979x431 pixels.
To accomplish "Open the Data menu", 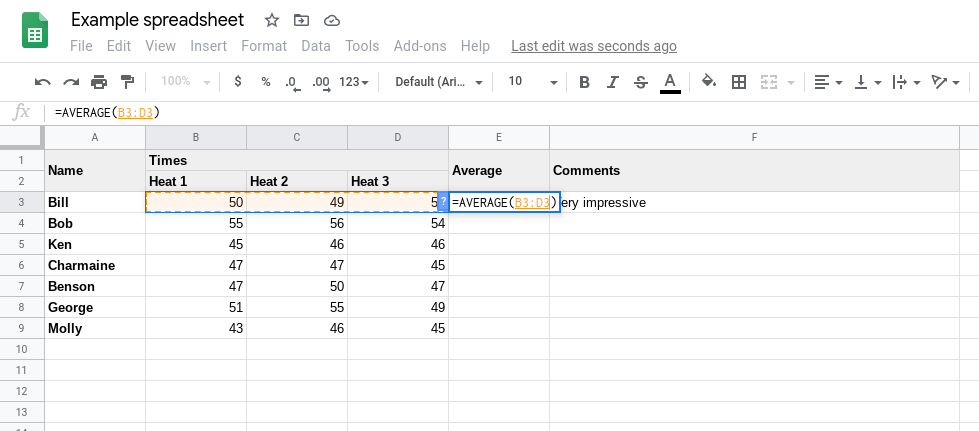I will [316, 46].
